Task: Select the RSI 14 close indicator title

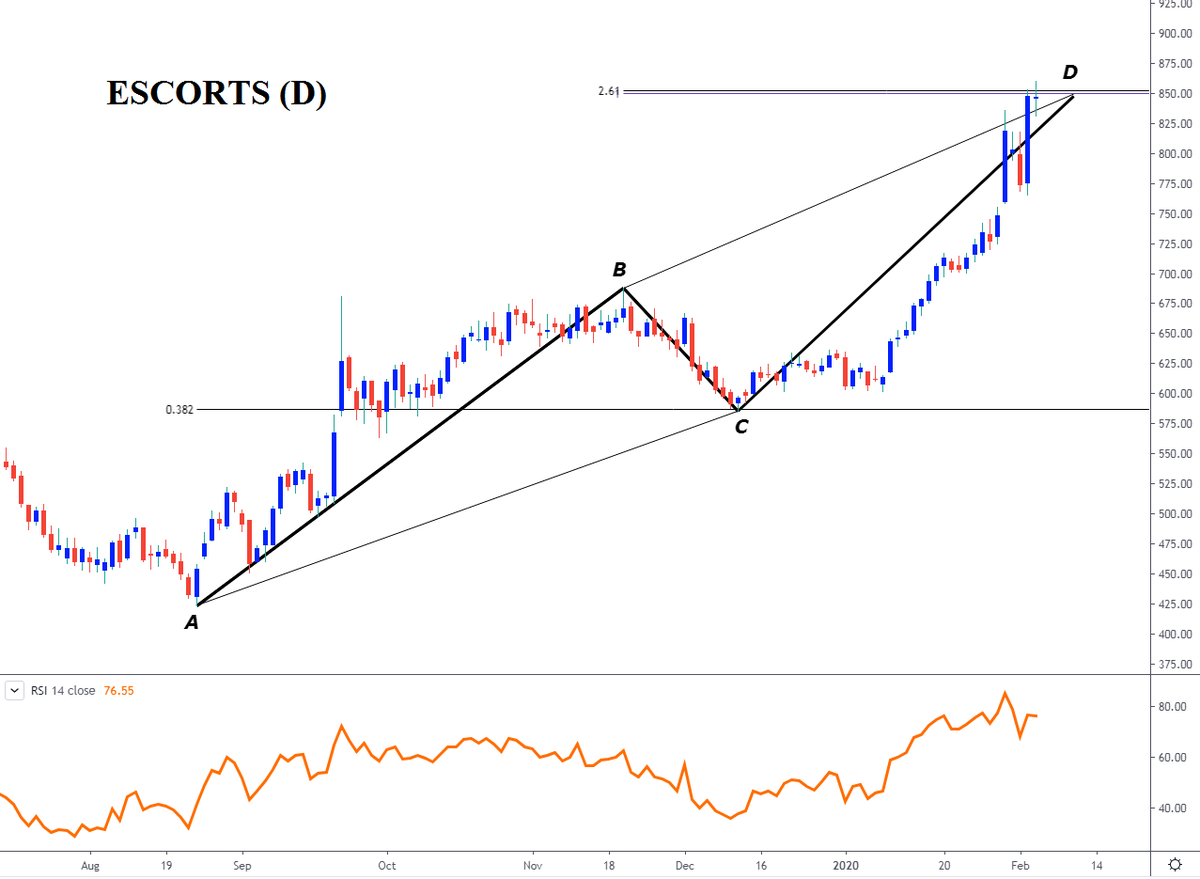Action: point(64,690)
